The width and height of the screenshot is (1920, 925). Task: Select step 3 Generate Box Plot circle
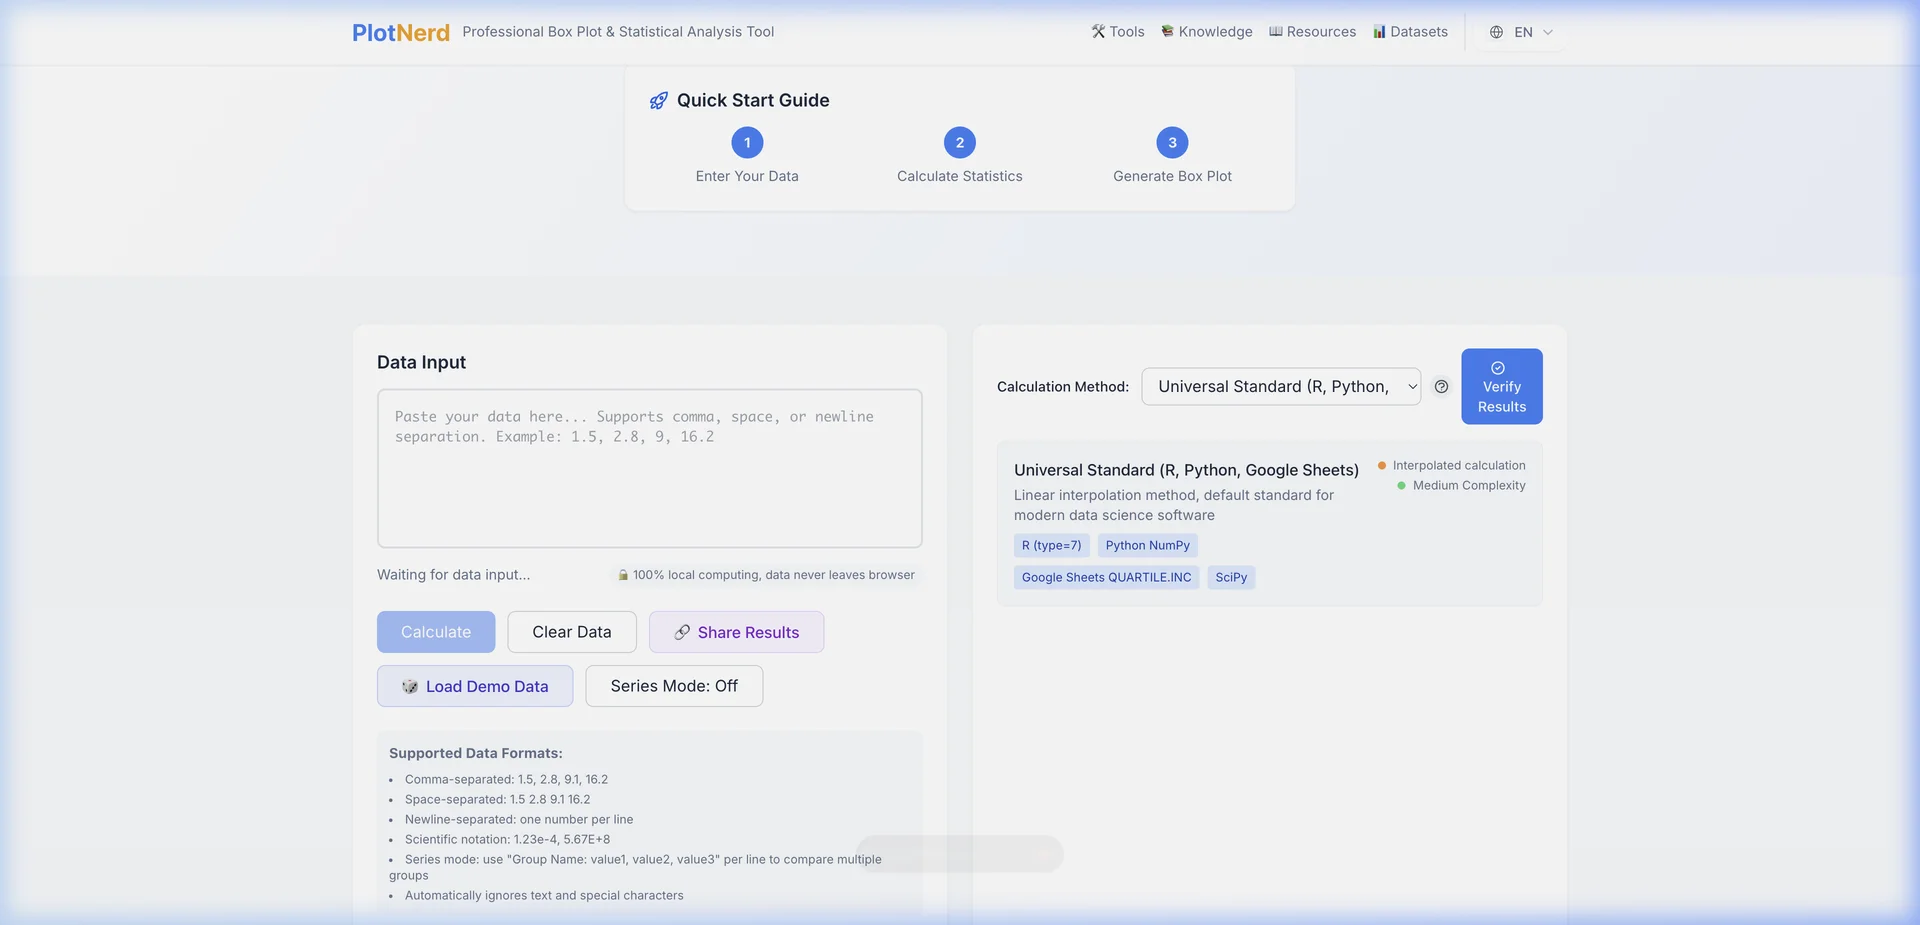coord(1172,143)
